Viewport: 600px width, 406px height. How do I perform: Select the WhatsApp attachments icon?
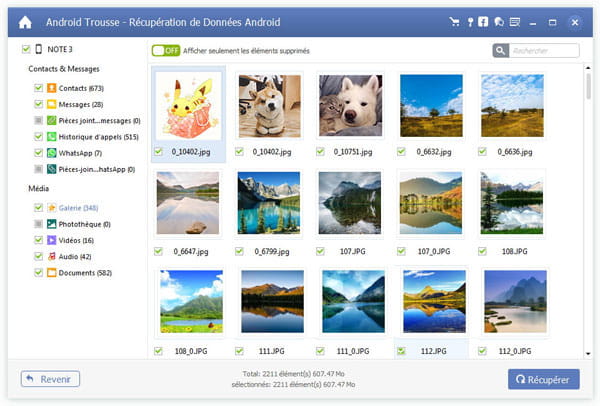coord(51,169)
